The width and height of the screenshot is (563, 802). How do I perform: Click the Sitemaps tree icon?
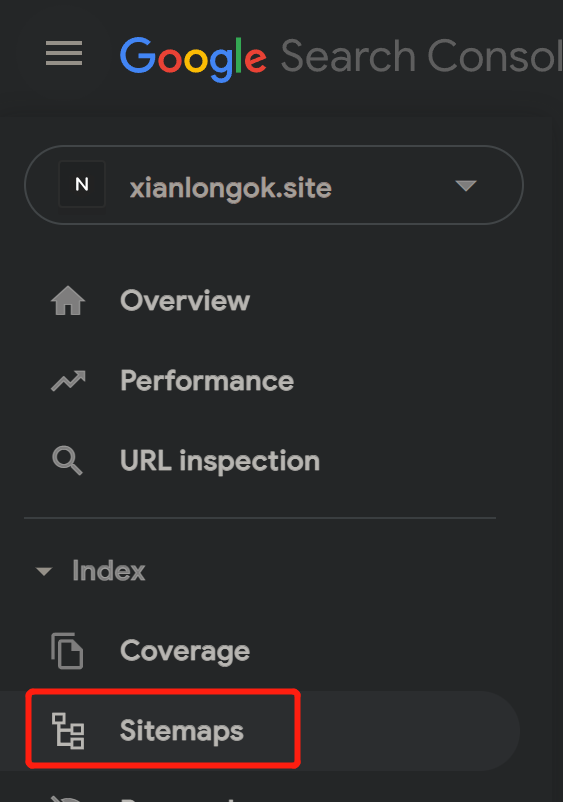coord(68,731)
